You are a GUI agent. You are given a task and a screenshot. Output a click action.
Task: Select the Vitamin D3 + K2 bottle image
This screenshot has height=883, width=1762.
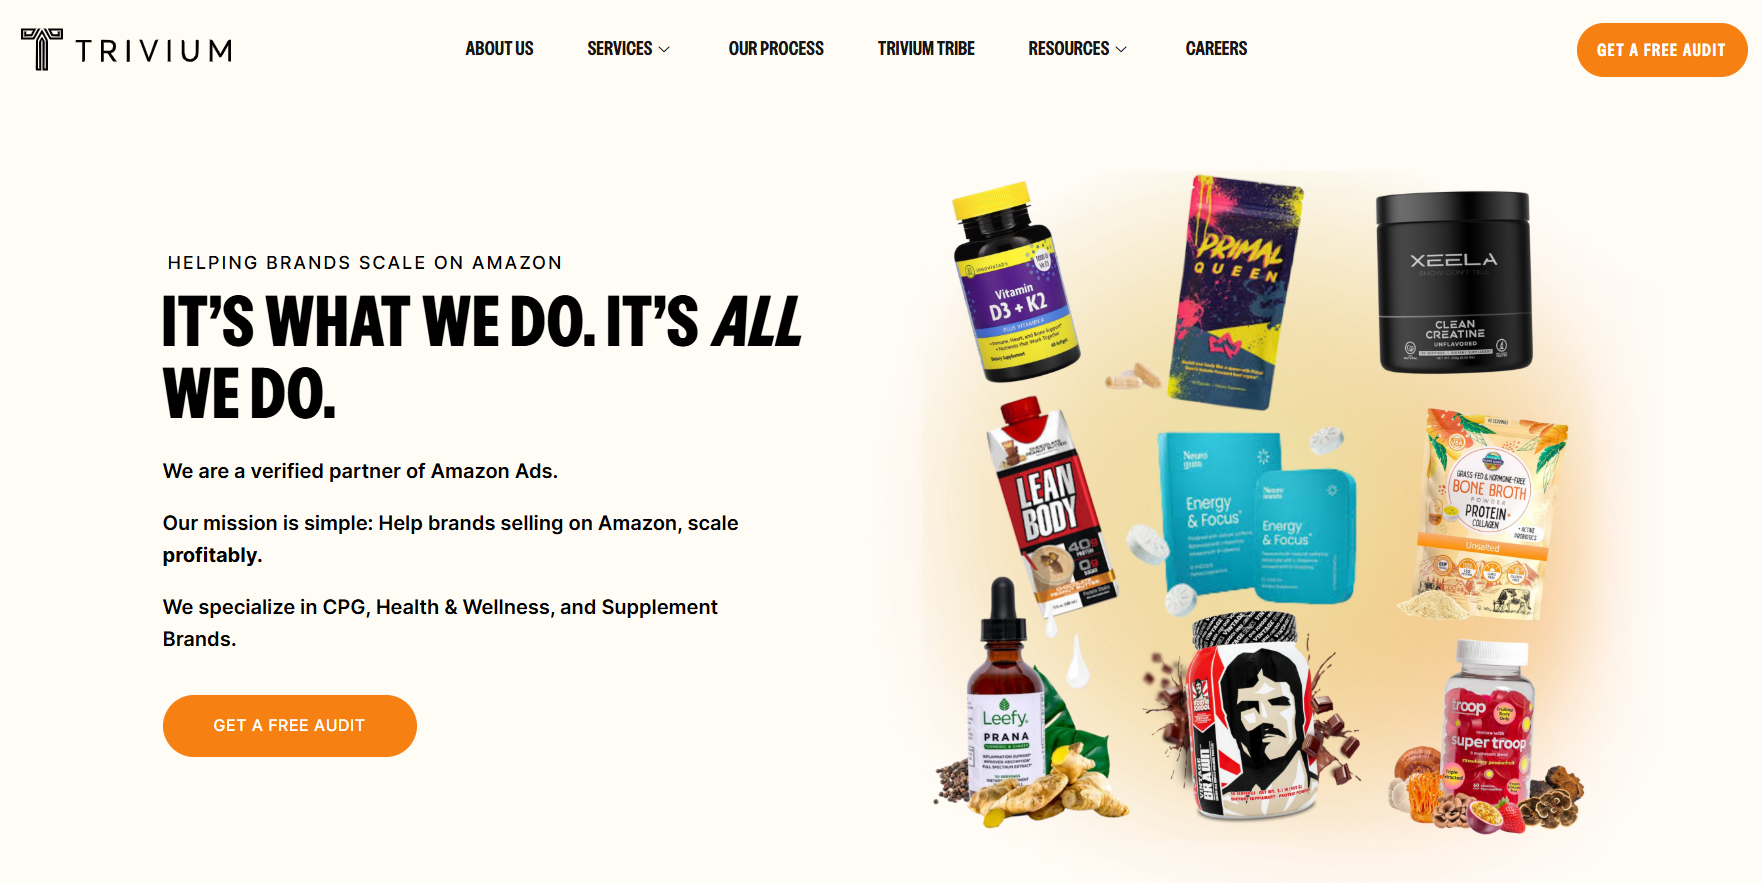pyautogui.click(x=1014, y=283)
